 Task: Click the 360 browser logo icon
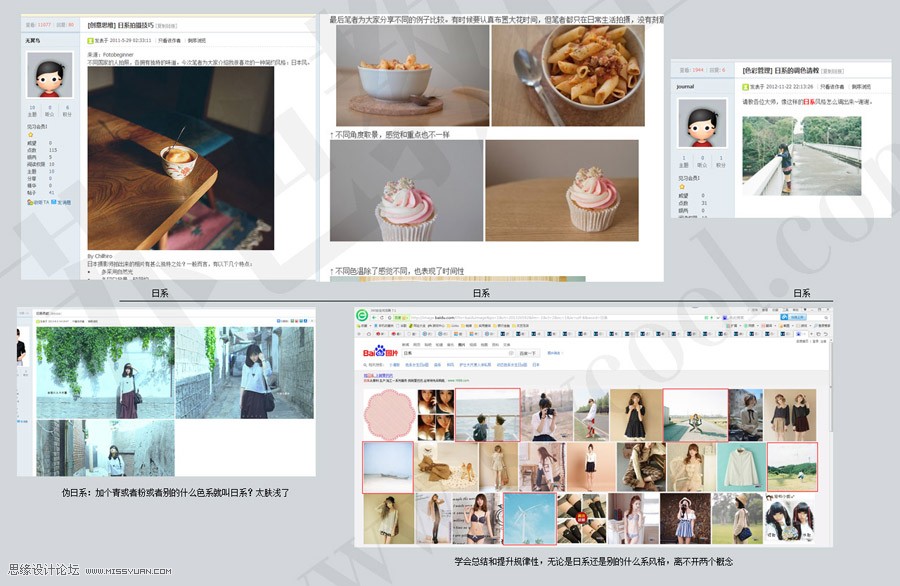point(361,315)
